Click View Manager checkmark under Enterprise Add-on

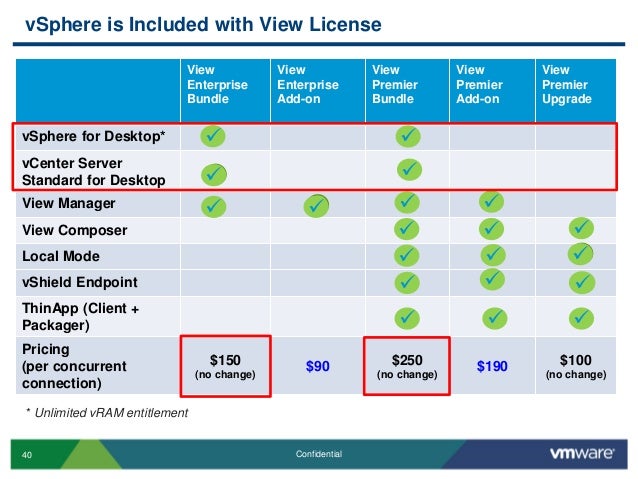click(x=316, y=206)
